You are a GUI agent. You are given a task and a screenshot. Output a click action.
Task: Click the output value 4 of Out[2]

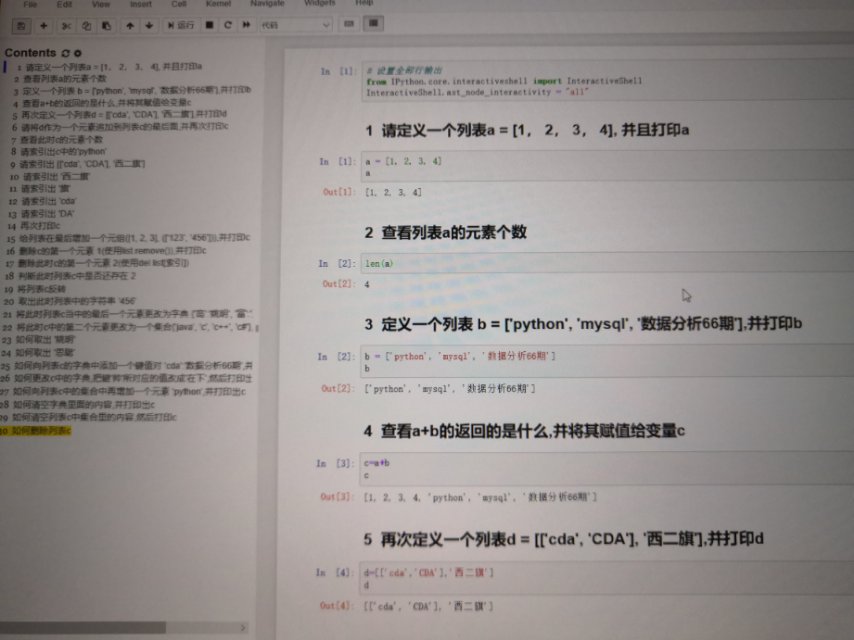click(367, 284)
